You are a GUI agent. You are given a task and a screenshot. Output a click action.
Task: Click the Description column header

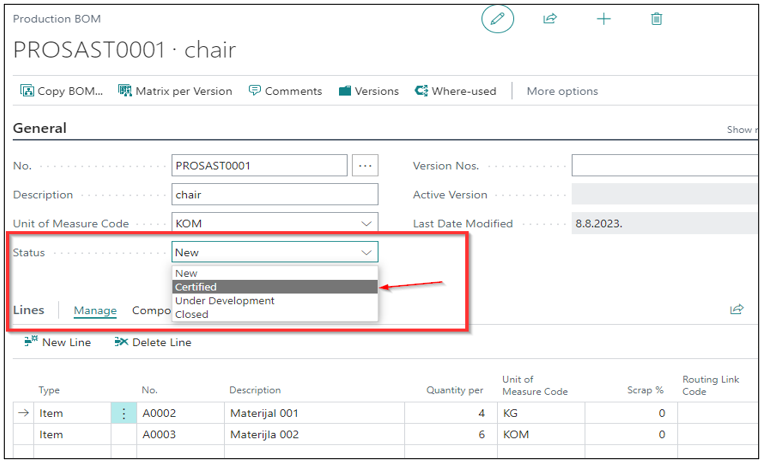(x=255, y=390)
